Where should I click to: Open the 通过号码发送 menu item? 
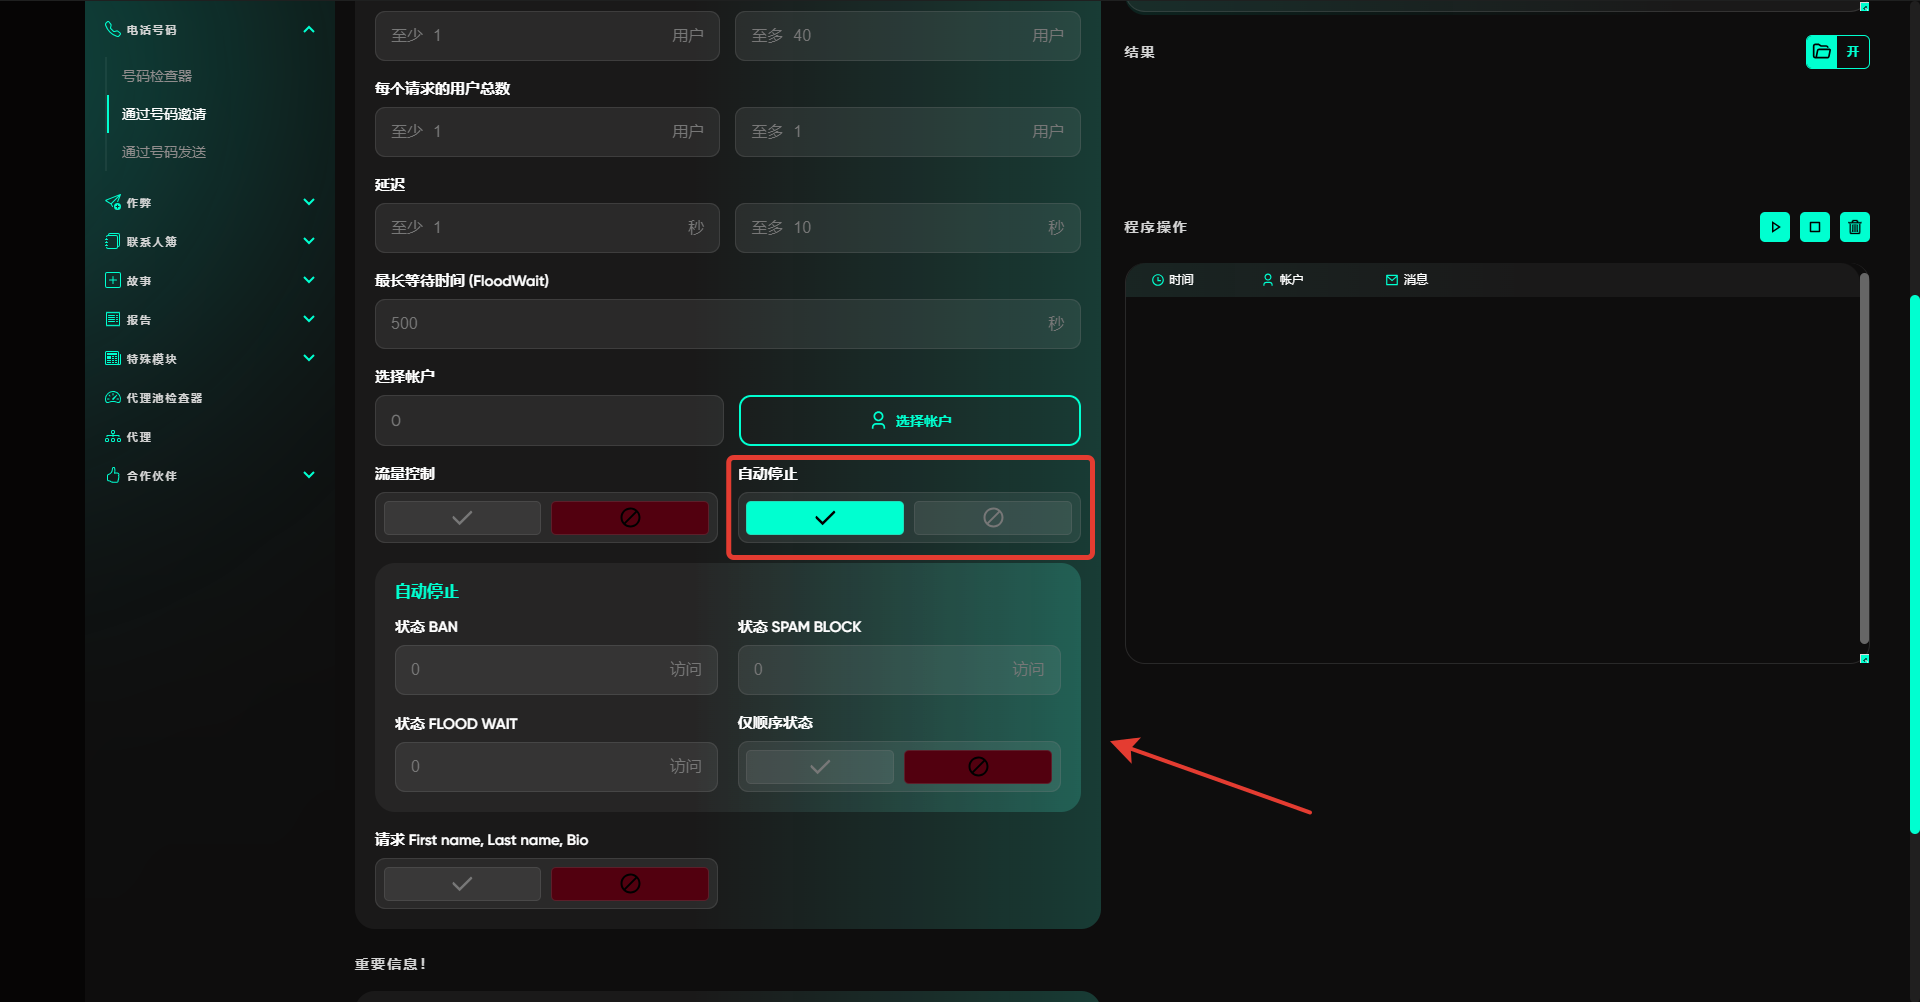[x=164, y=152]
